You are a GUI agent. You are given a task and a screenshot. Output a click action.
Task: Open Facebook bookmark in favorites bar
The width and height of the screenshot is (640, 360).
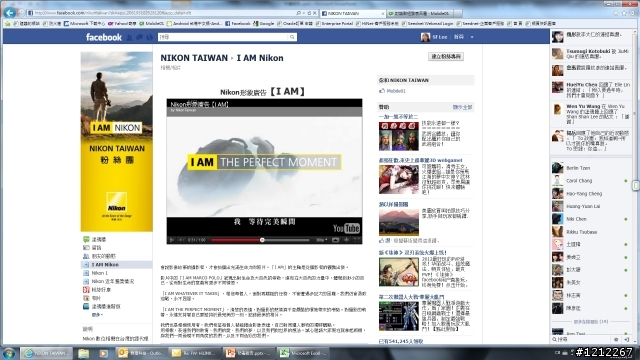pyautogui.click(x=238, y=24)
